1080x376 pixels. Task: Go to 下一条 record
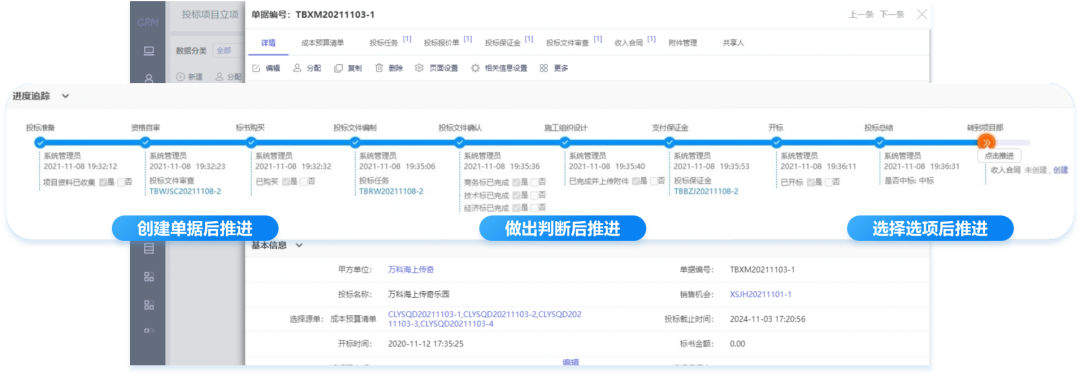(x=891, y=14)
